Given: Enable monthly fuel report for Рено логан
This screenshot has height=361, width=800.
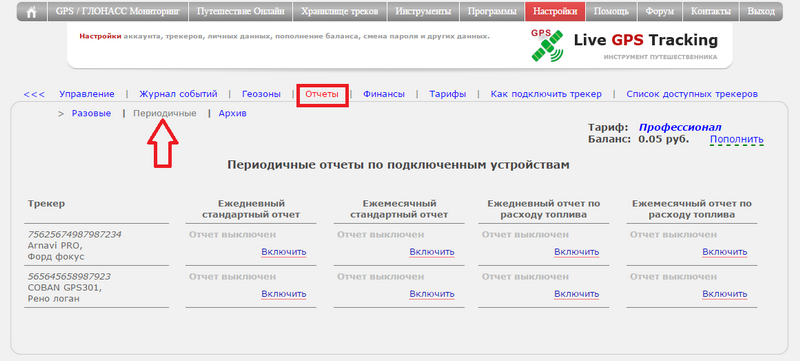Looking at the screenshot, I should click(724, 294).
